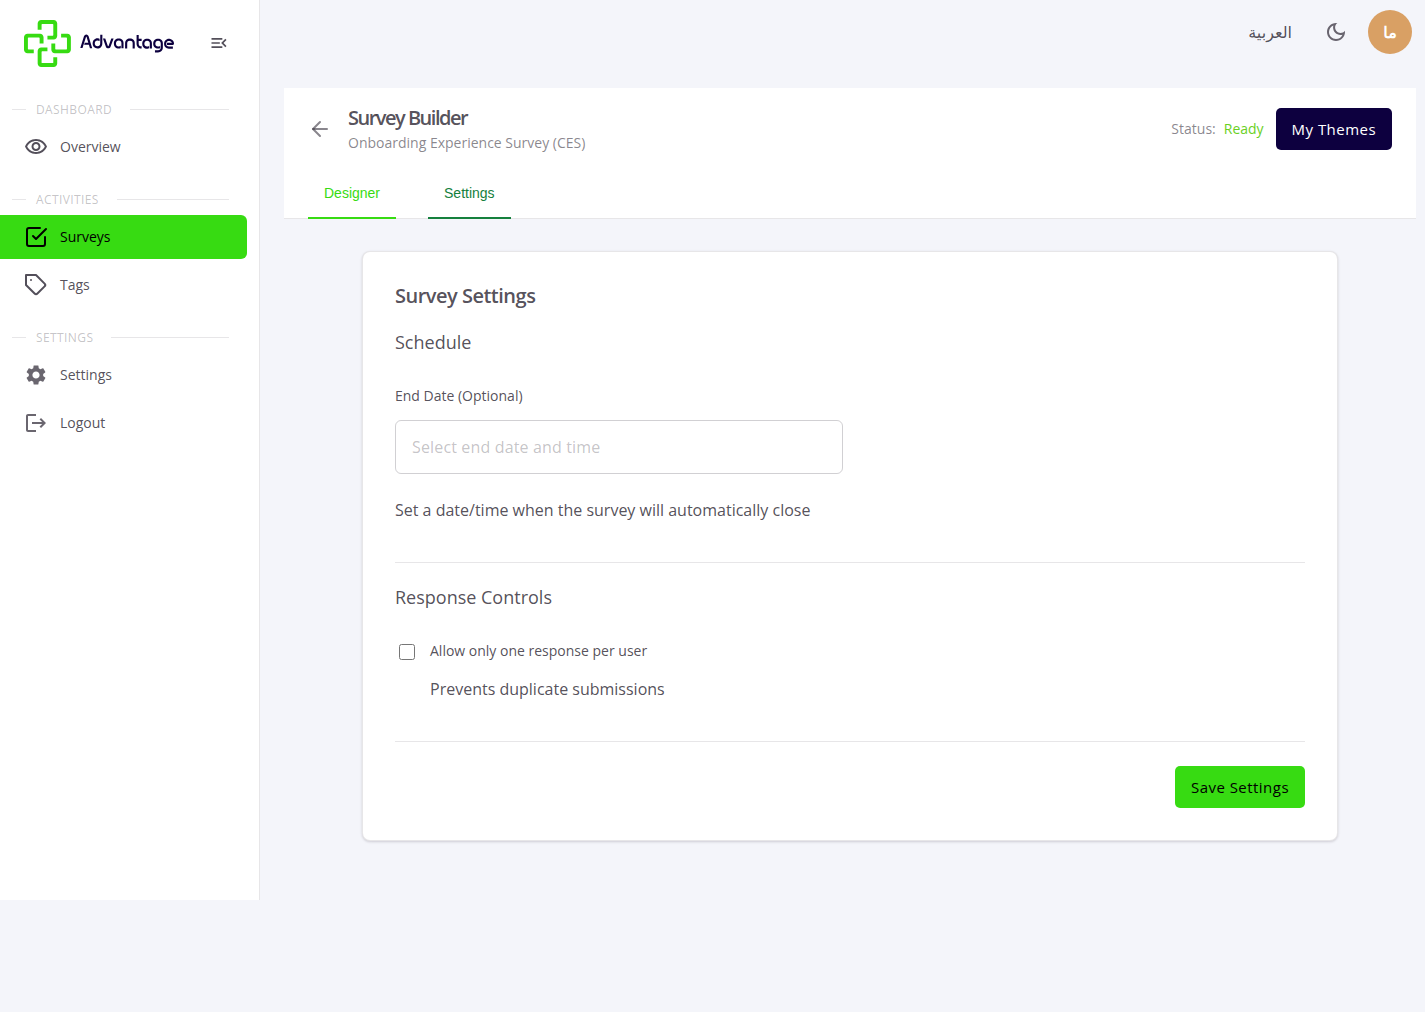Screen dimensions: 1425x1012
Task: Open Surveys in the sidebar
Action: 124,237
